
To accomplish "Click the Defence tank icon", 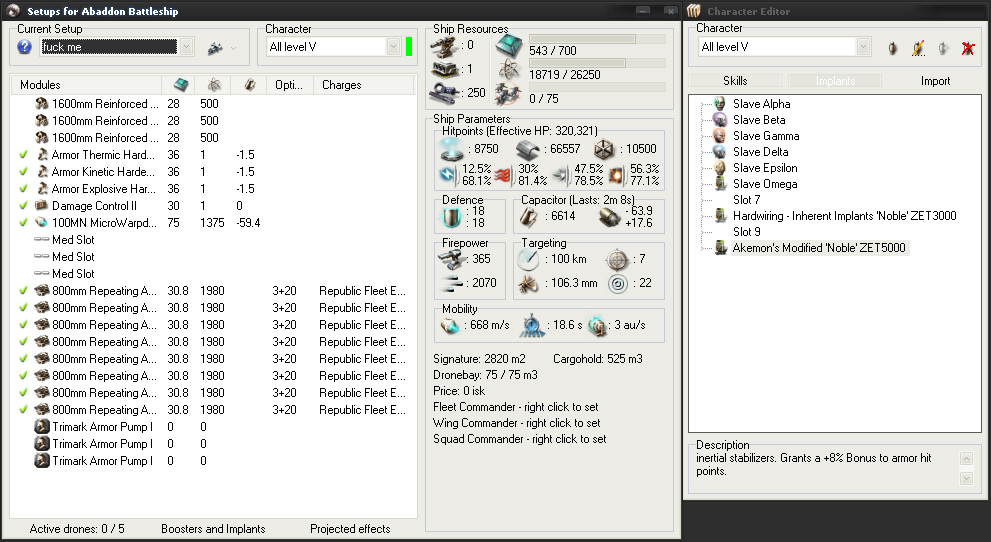I will [x=452, y=217].
